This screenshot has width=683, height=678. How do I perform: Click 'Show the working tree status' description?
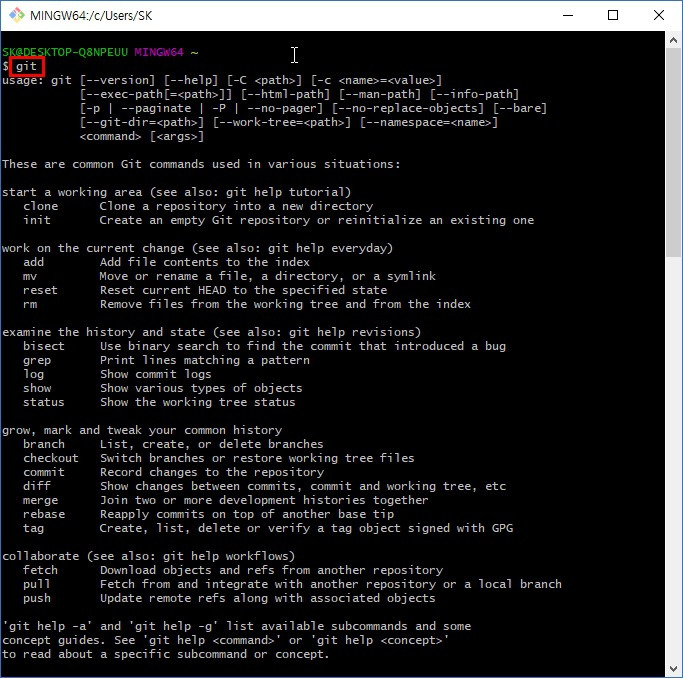pyautogui.click(x=198, y=402)
